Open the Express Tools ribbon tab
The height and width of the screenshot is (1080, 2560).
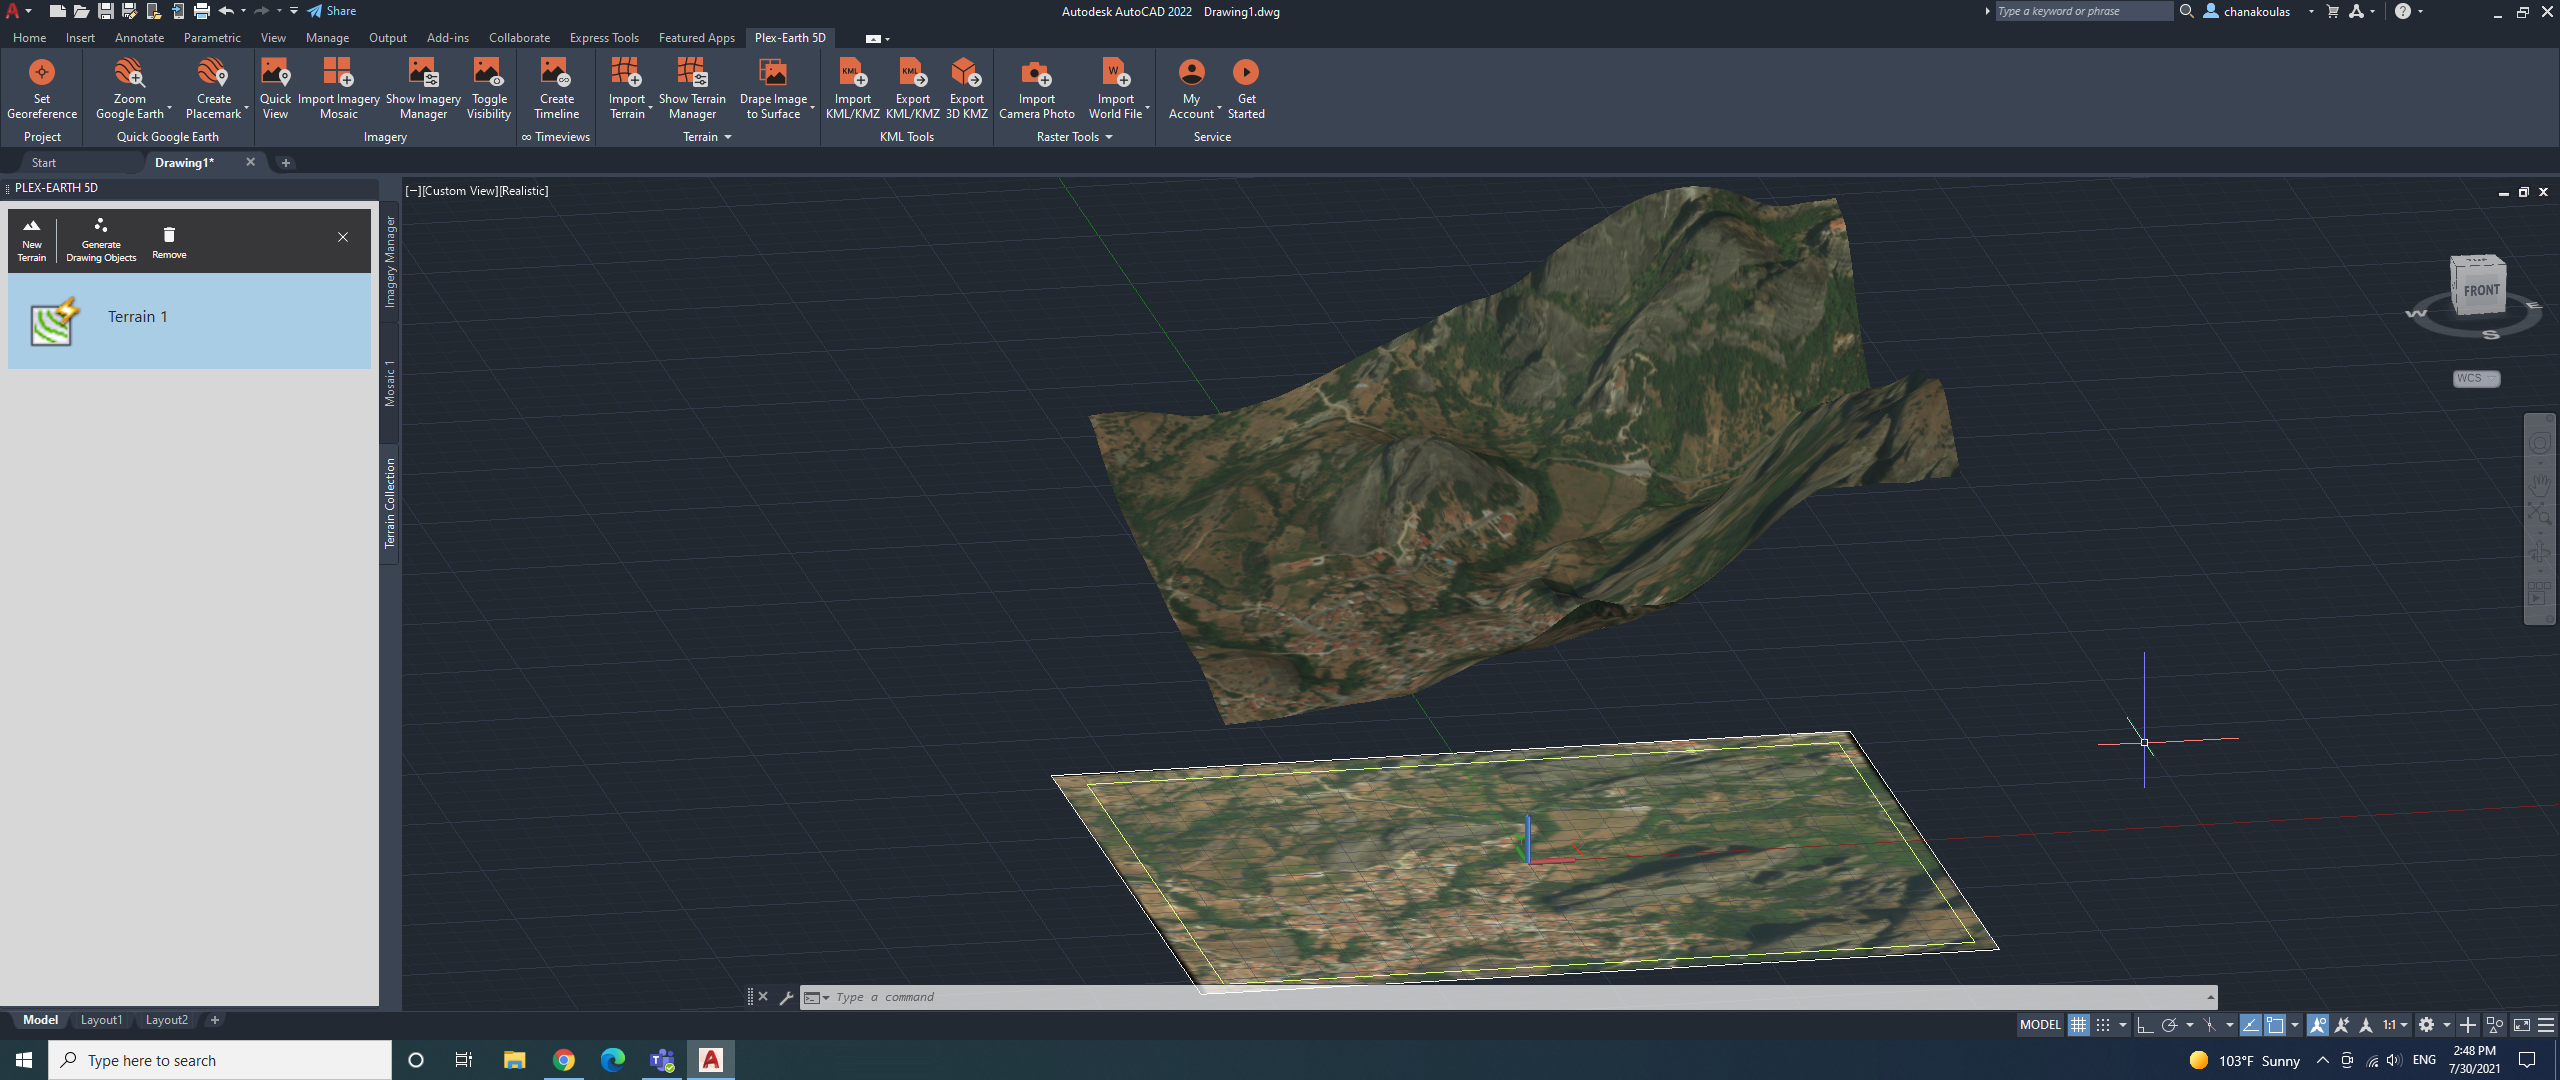coord(604,38)
